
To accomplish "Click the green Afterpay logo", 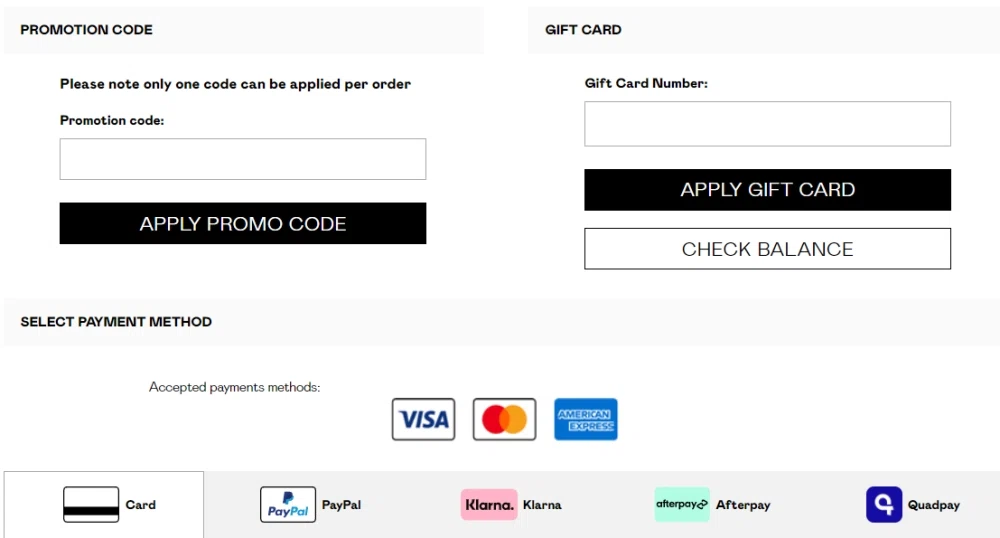I will [x=682, y=505].
